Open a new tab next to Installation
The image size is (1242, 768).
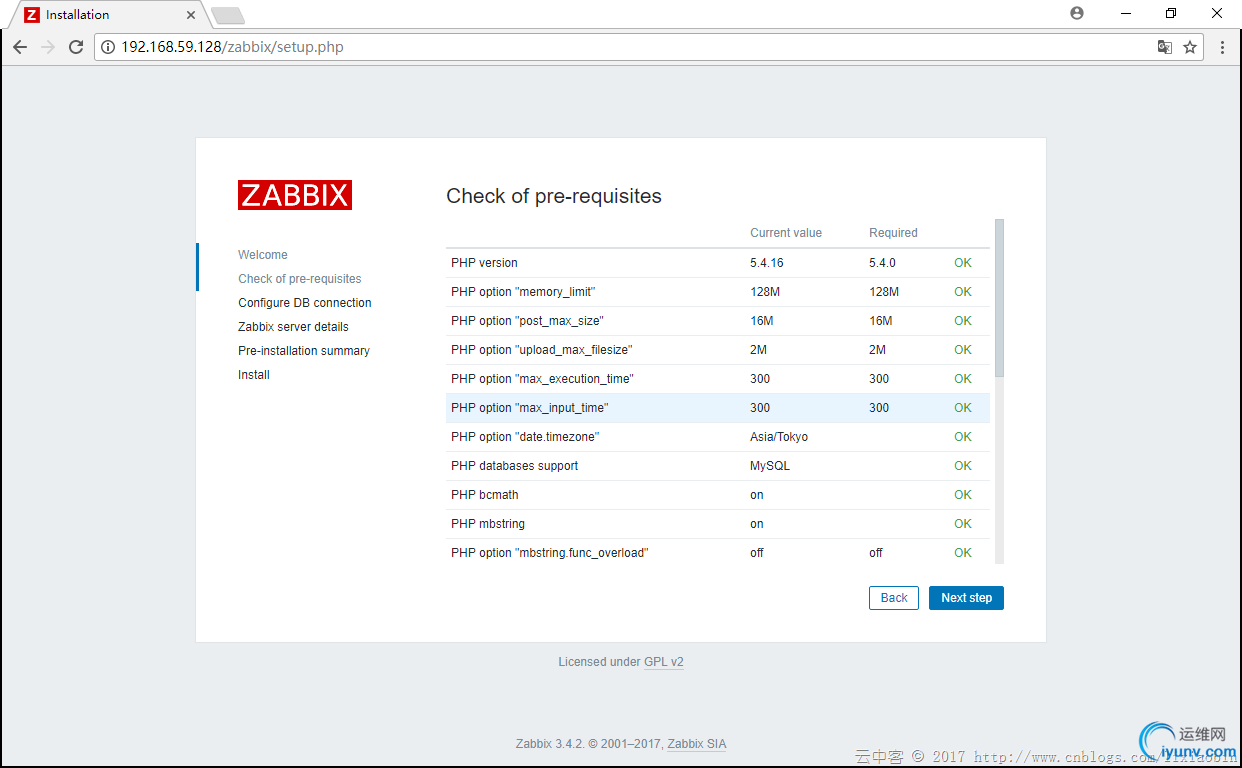pyautogui.click(x=228, y=16)
